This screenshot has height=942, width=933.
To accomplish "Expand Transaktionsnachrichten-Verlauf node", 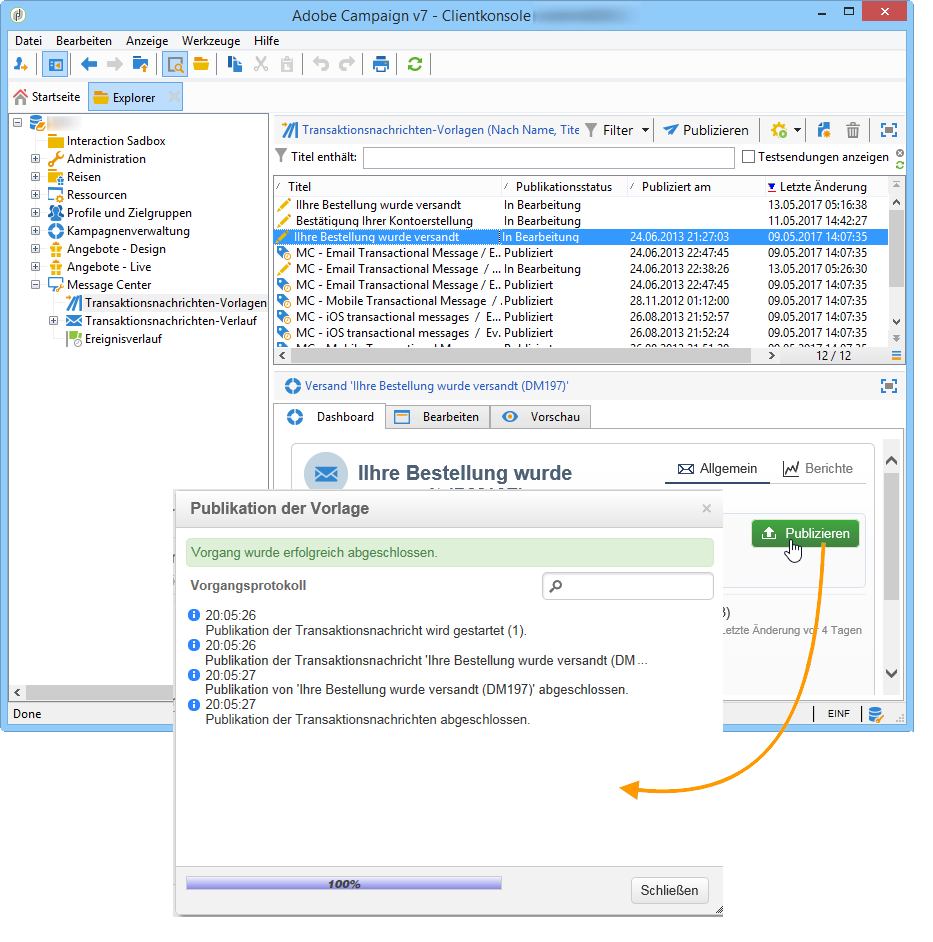I will (x=53, y=321).
